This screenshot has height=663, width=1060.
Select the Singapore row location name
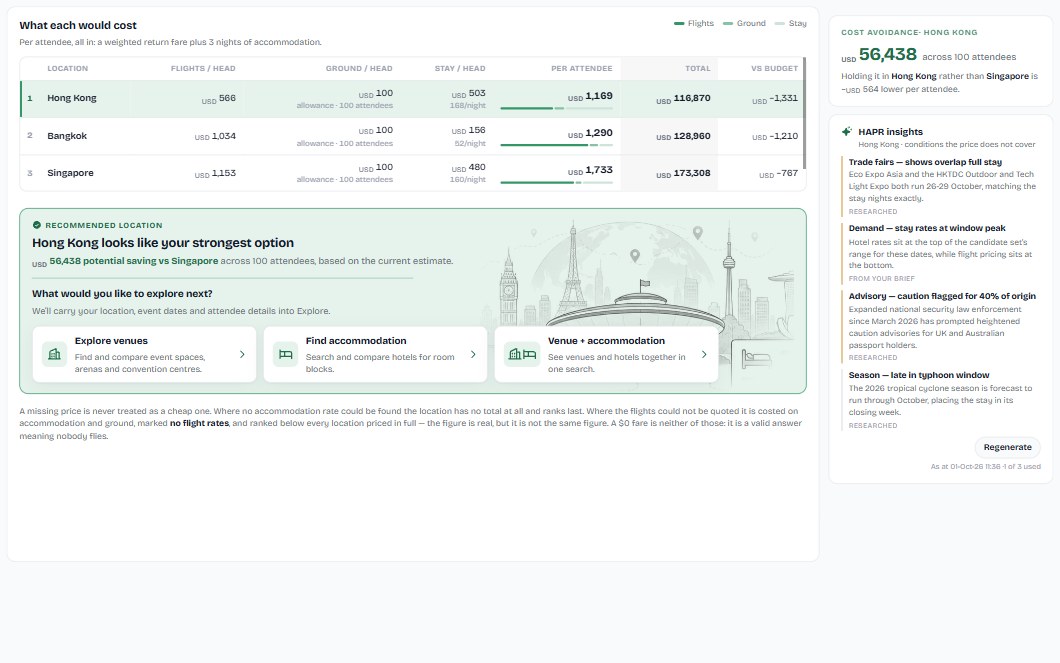(70, 173)
